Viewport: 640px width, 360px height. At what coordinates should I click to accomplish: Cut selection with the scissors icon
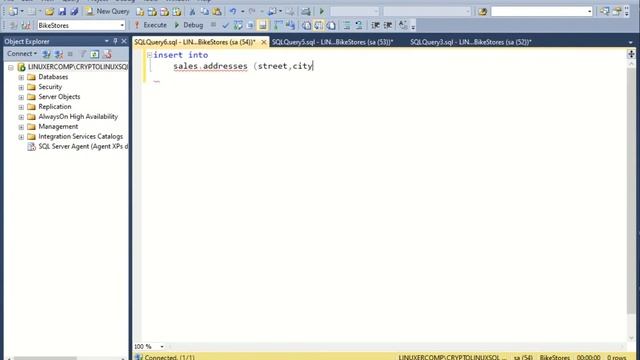click(192, 11)
